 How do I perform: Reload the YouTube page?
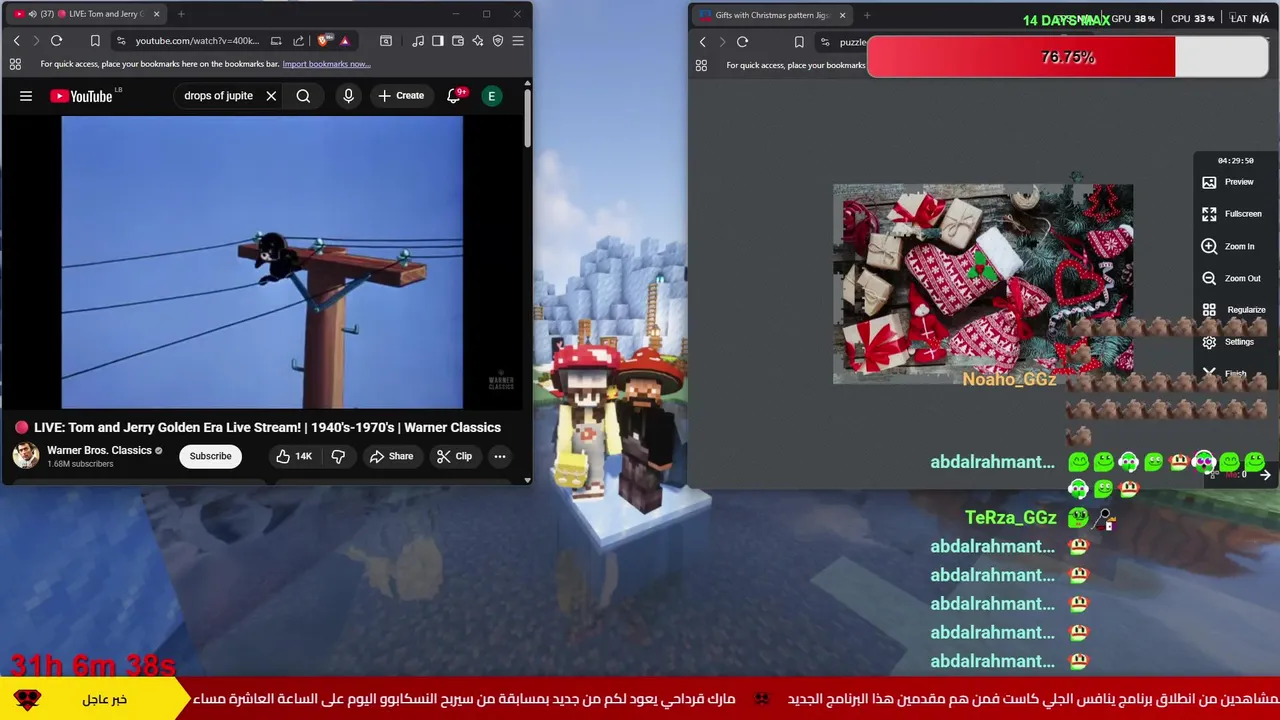click(56, 41)
